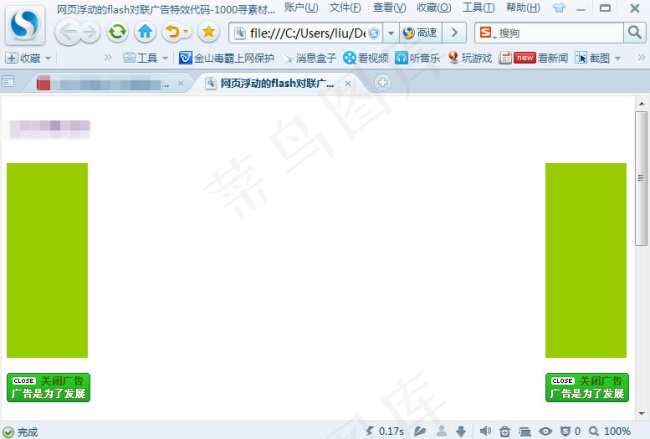The width and height of the screenshot is (650, 439).
Task: Click the vertical scrollbar thumb
Action: [x=641, y=178]
